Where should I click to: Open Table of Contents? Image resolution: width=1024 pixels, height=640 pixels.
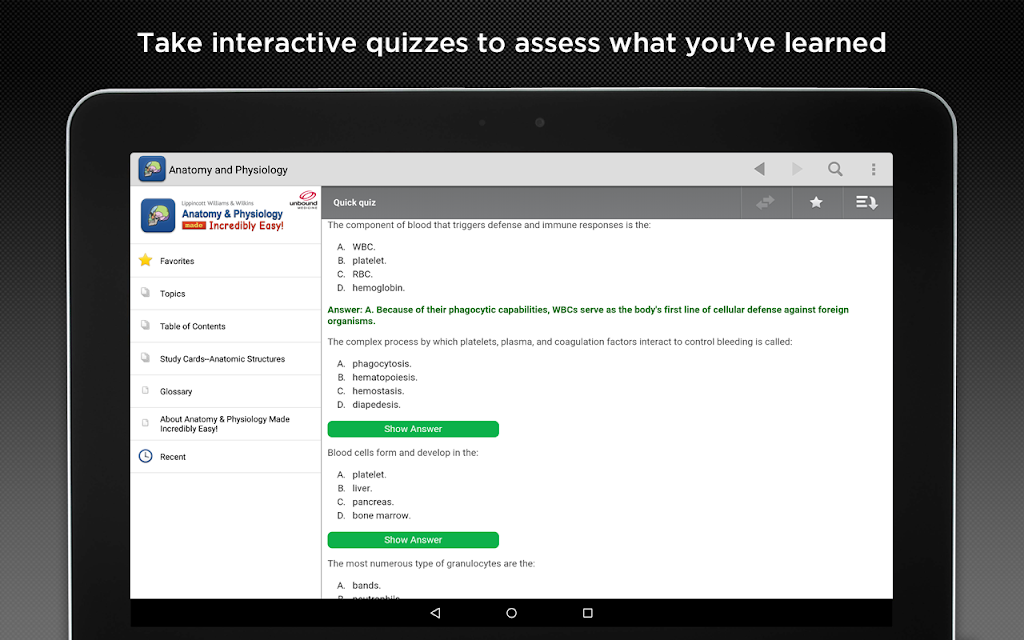[x=225, y=326]
